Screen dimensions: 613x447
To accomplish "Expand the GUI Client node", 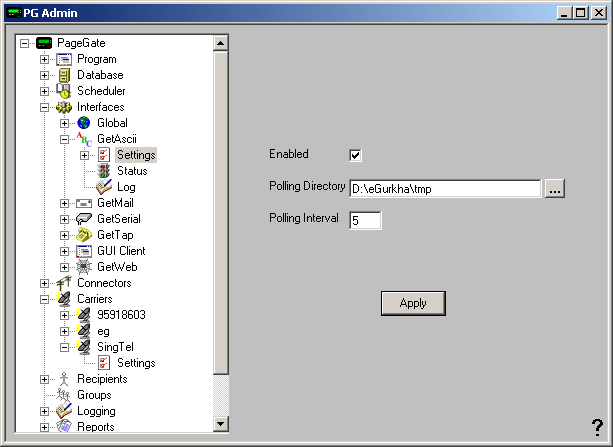I will pos(64,251).
